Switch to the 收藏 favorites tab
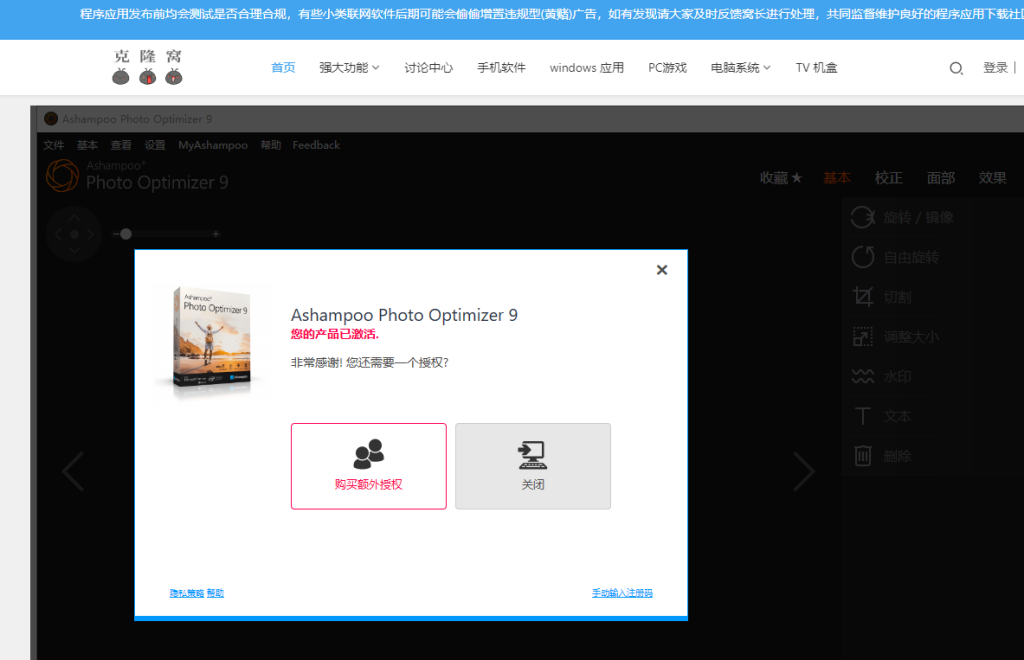Screen dimensions: 1024x660 coord(781,178)
